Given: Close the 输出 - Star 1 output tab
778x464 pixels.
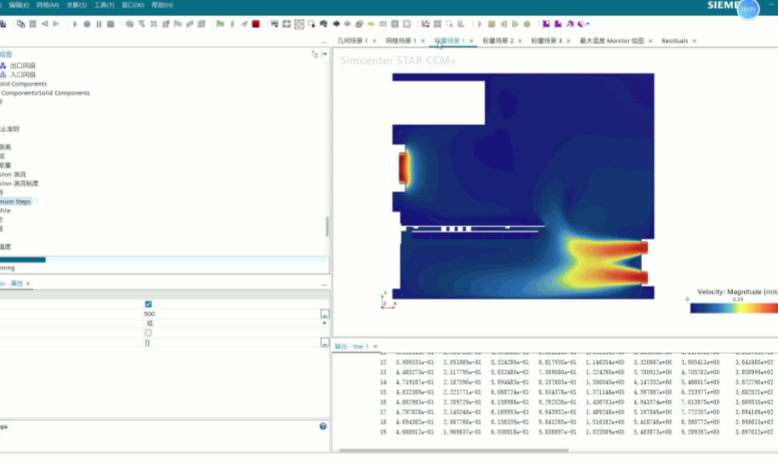Looking at the screenshot, I should [x=375, y=346].
